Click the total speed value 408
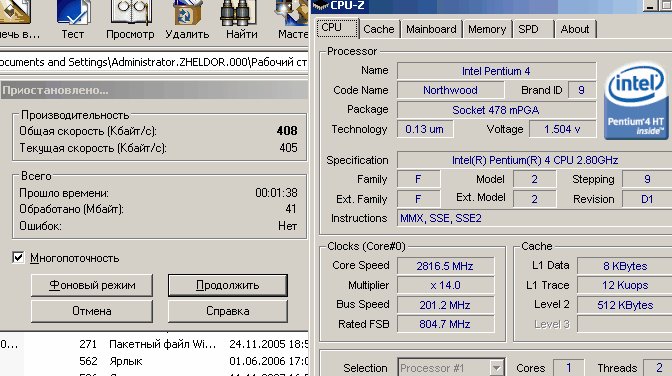The width and height of the screenshot is (672, 376). pos(287,131)
